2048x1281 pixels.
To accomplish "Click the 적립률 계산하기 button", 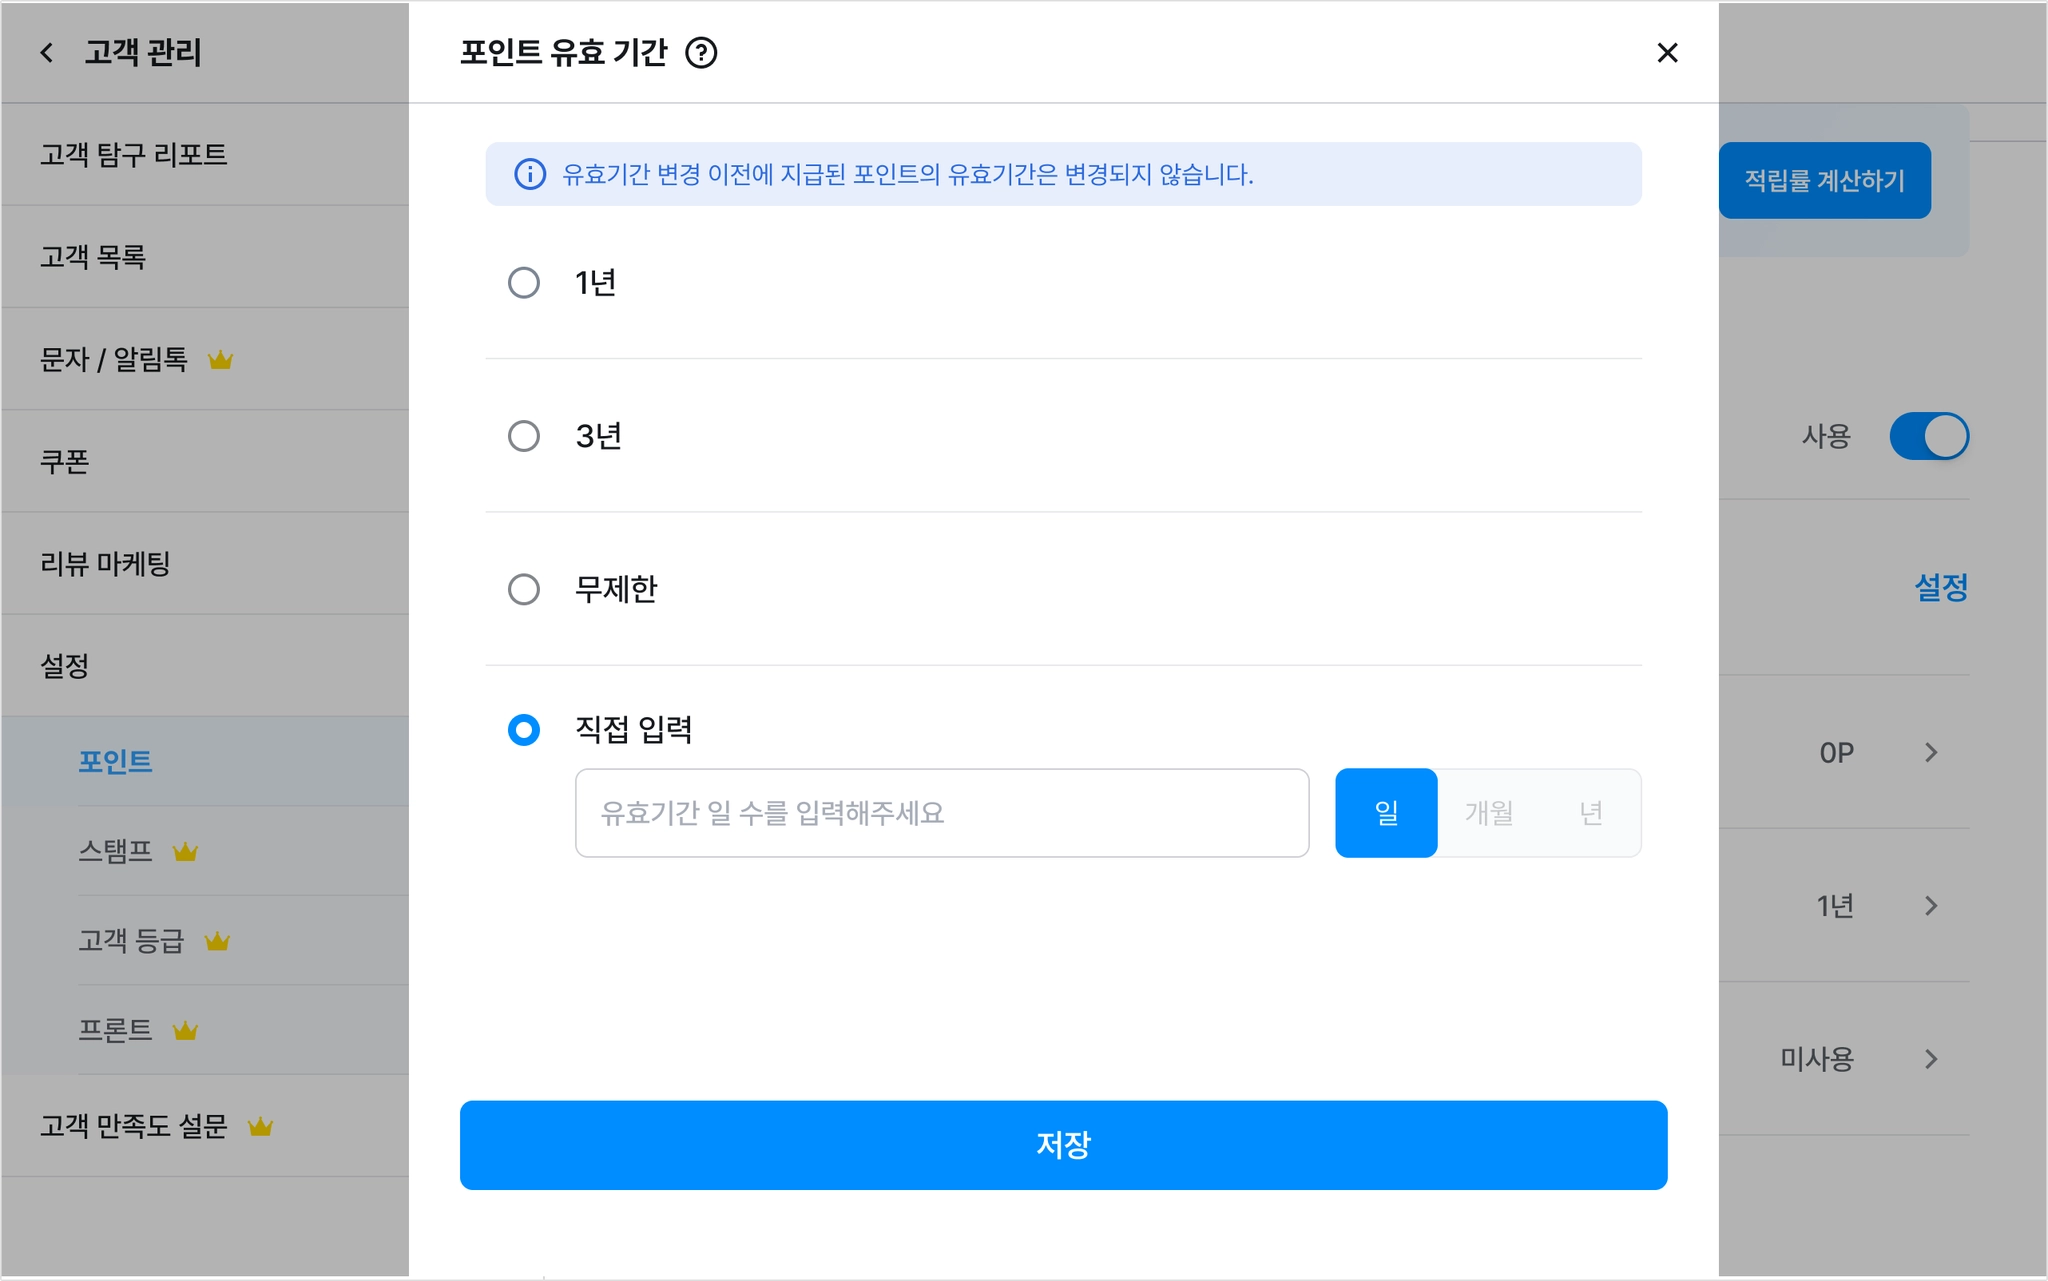I will 1824,180.
